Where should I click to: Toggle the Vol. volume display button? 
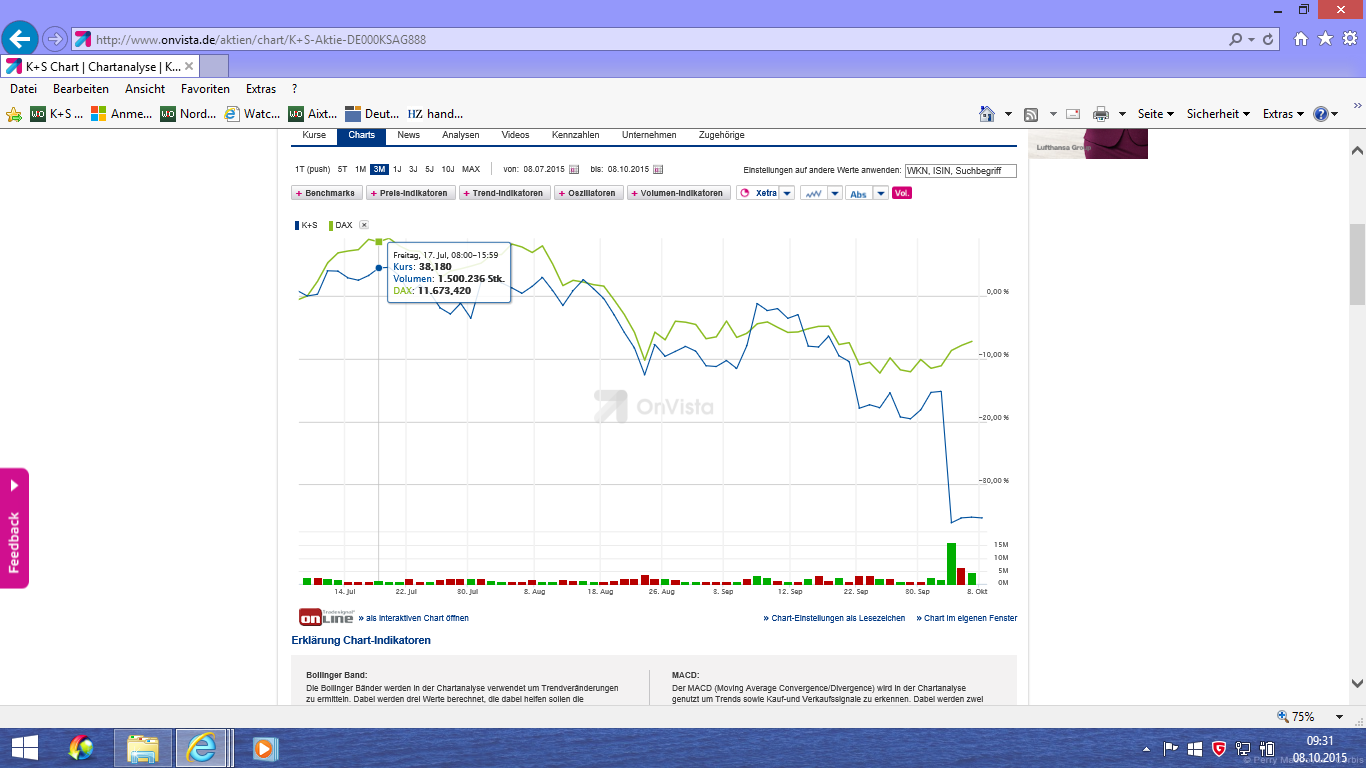click(901, 193)
